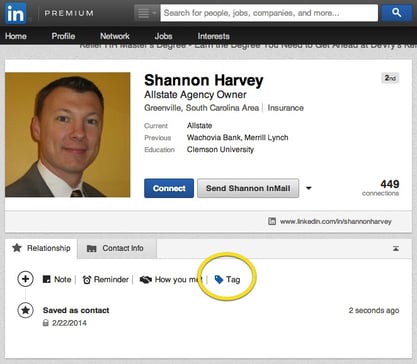This screenshot has height=364, width=417.
Task: Expand the arrow next to Send InMail
Action: point(309,188)
